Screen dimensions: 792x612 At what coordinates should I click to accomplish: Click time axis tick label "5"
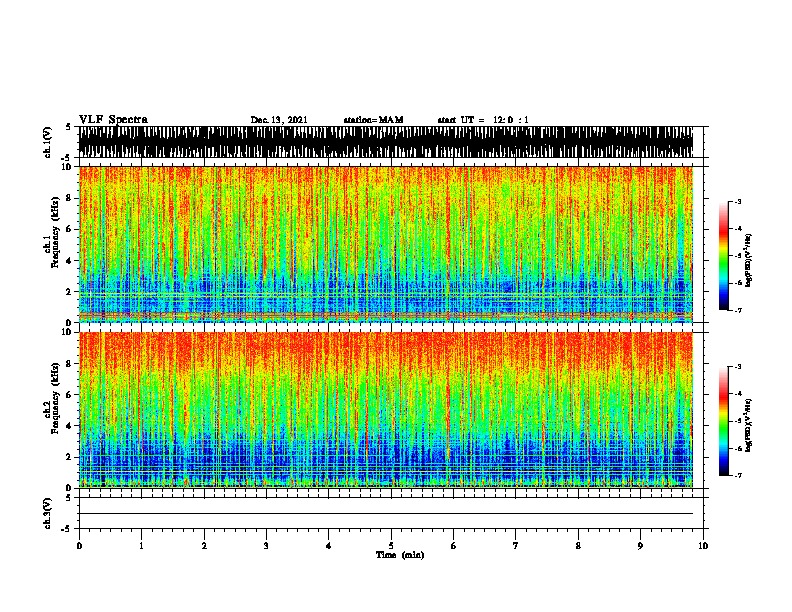(391, 546)
